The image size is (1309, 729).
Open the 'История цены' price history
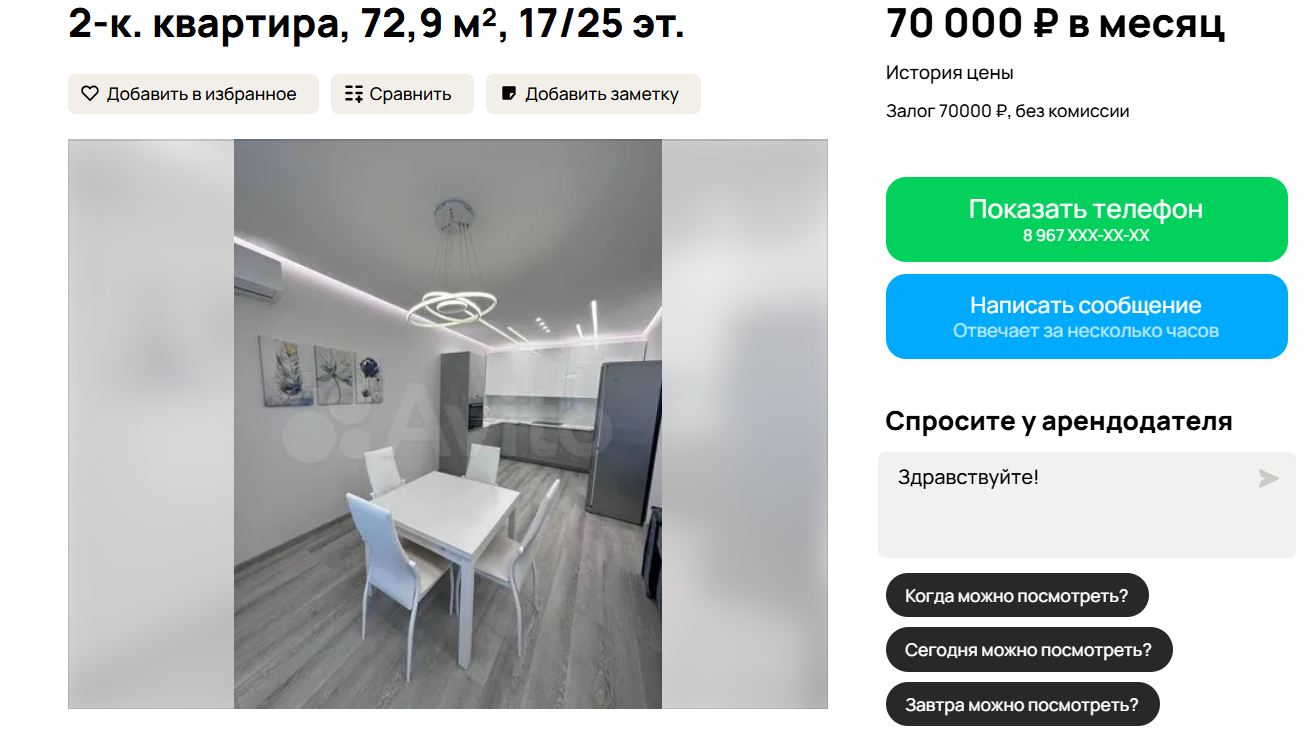[950, 73]
